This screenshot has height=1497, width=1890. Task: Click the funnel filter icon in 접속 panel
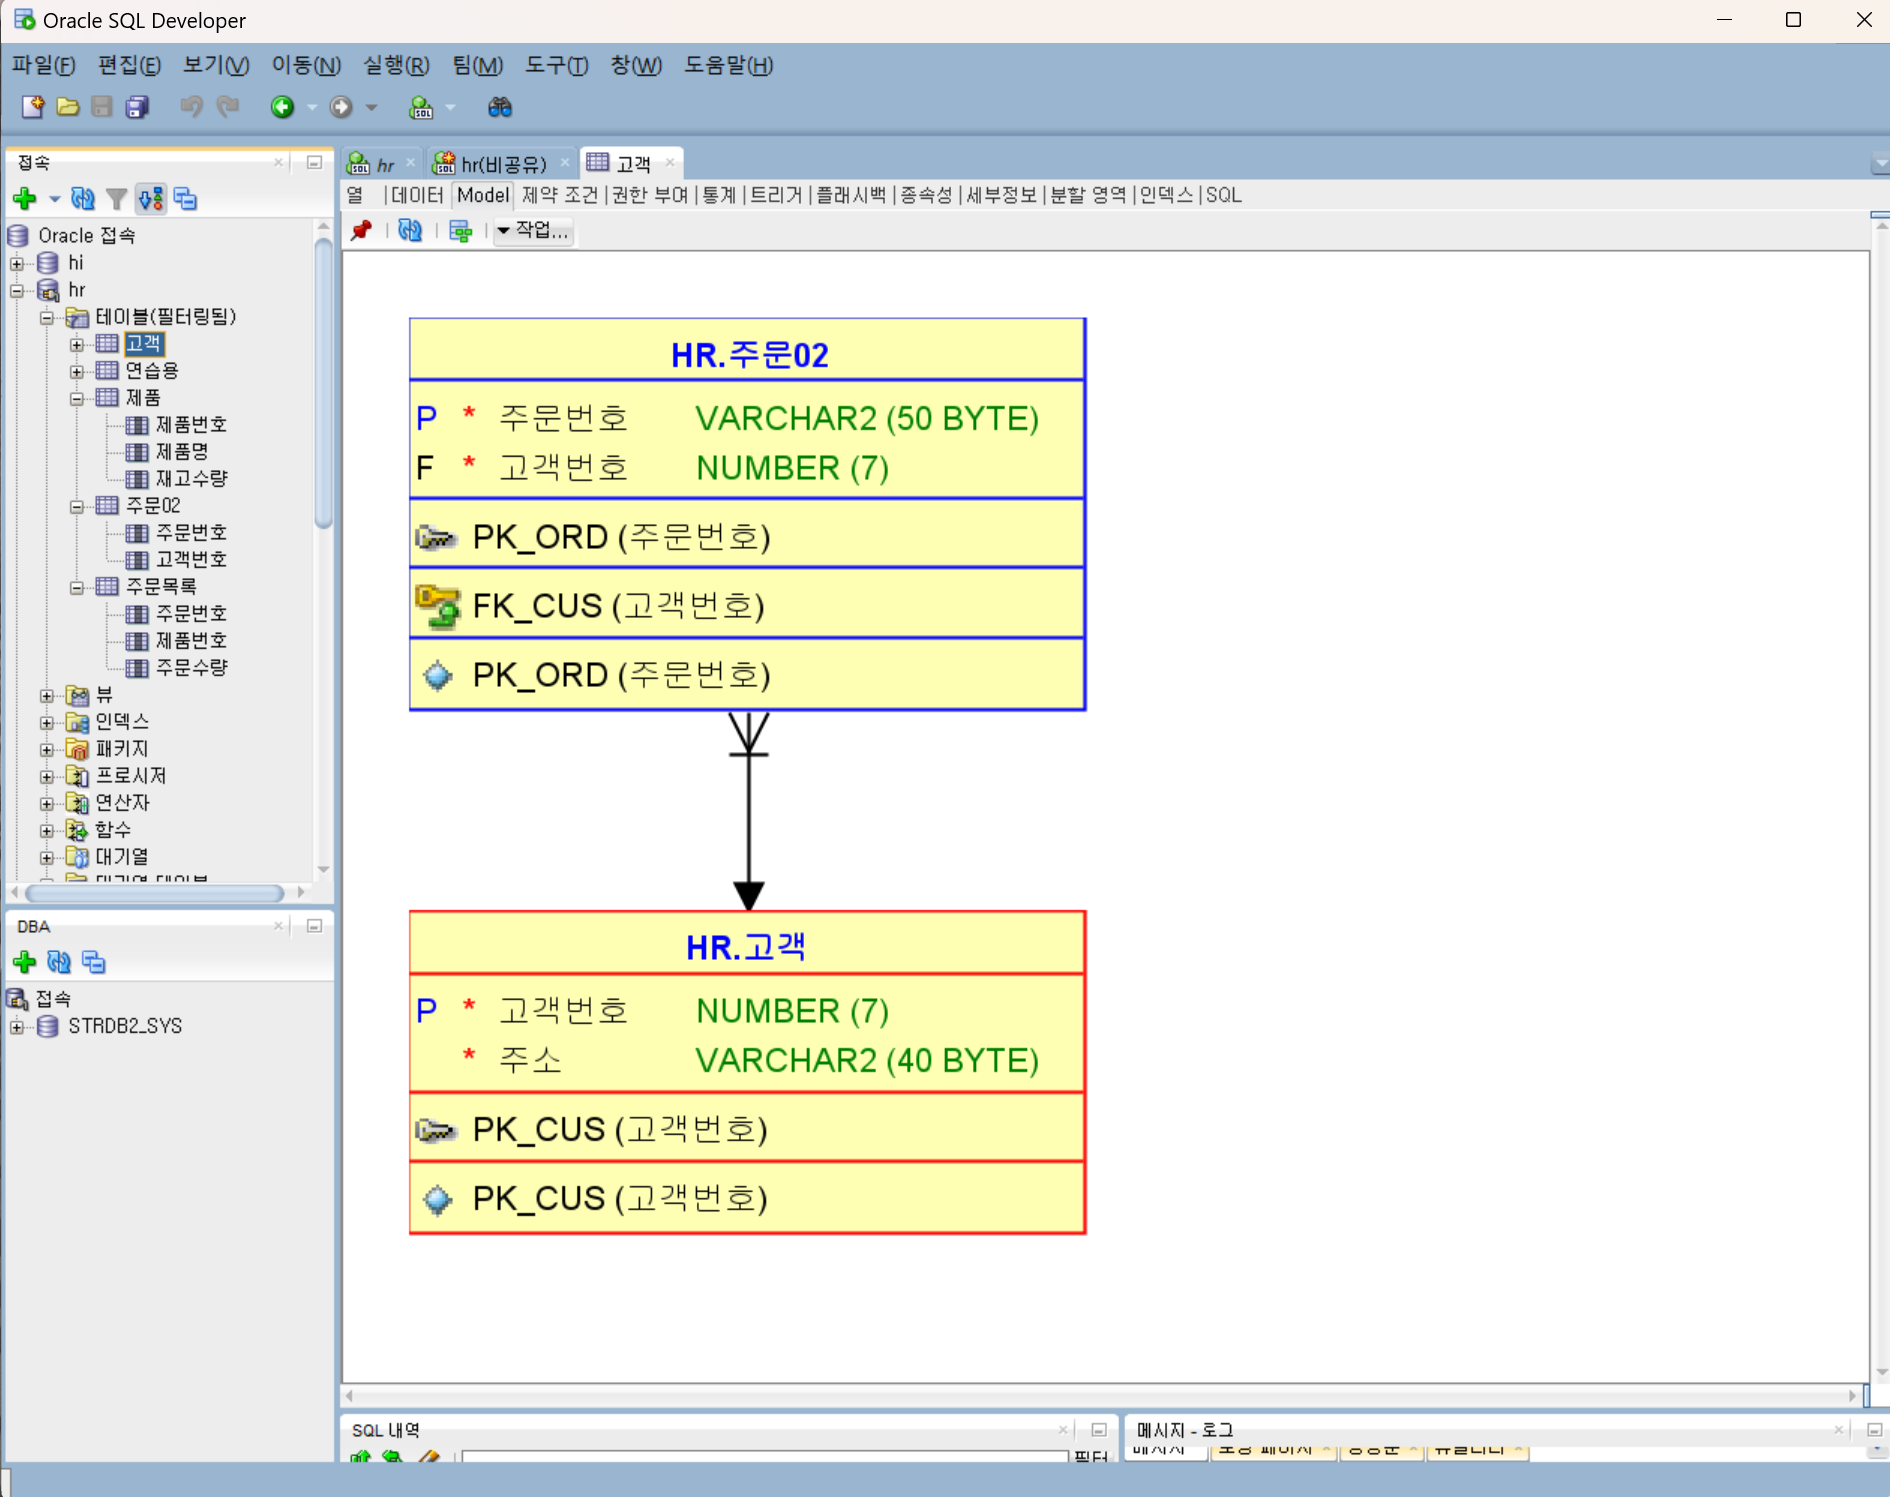click(x=117, y=199)
